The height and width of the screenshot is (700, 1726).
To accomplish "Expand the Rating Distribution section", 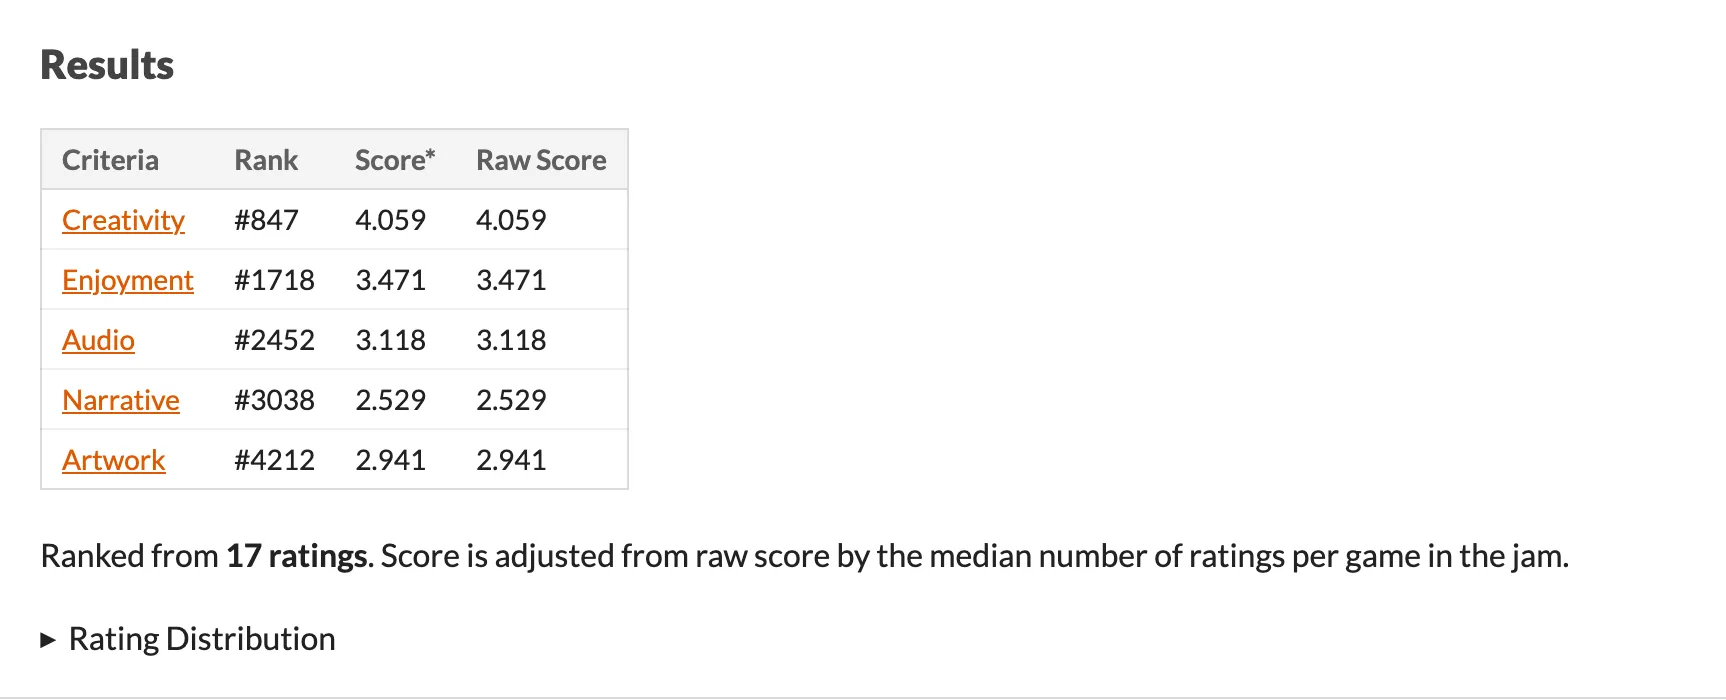I will coord(200,638).
